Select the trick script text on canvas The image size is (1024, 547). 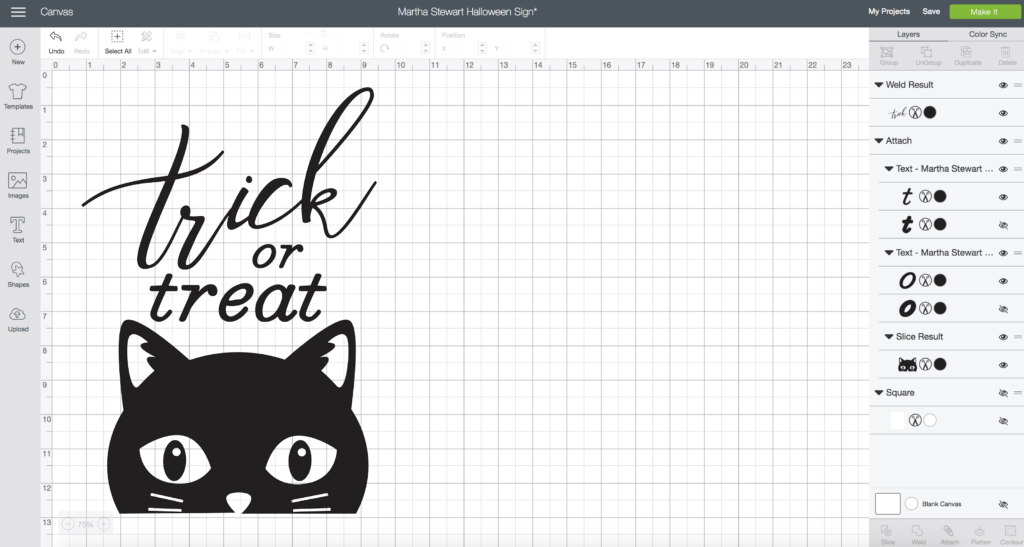pos(229,180)
